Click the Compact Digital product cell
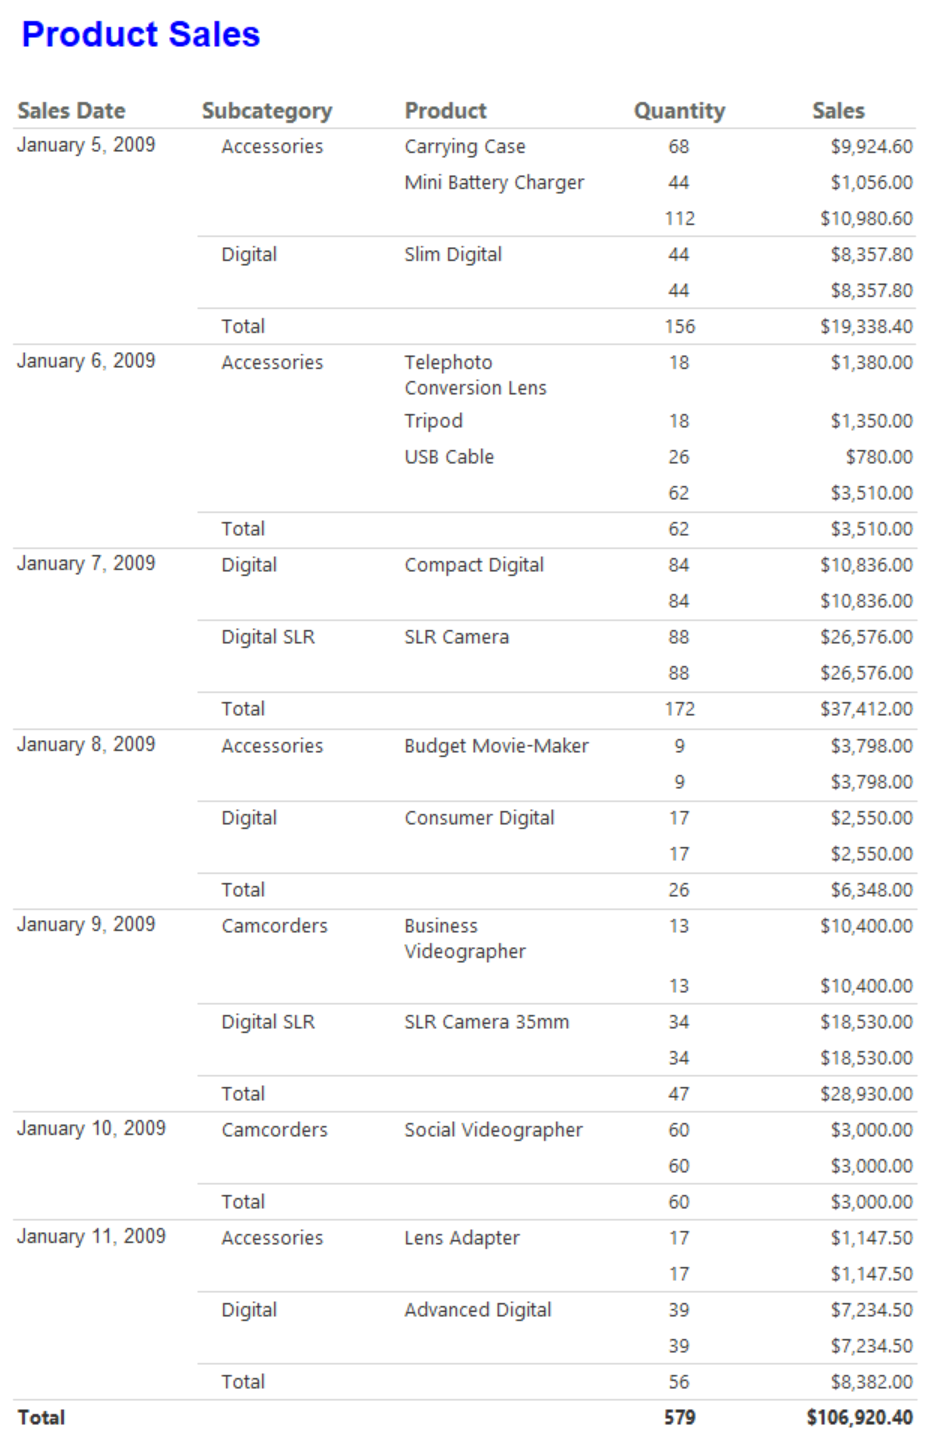The image size is (931, 1438). [x=474, y=565]
